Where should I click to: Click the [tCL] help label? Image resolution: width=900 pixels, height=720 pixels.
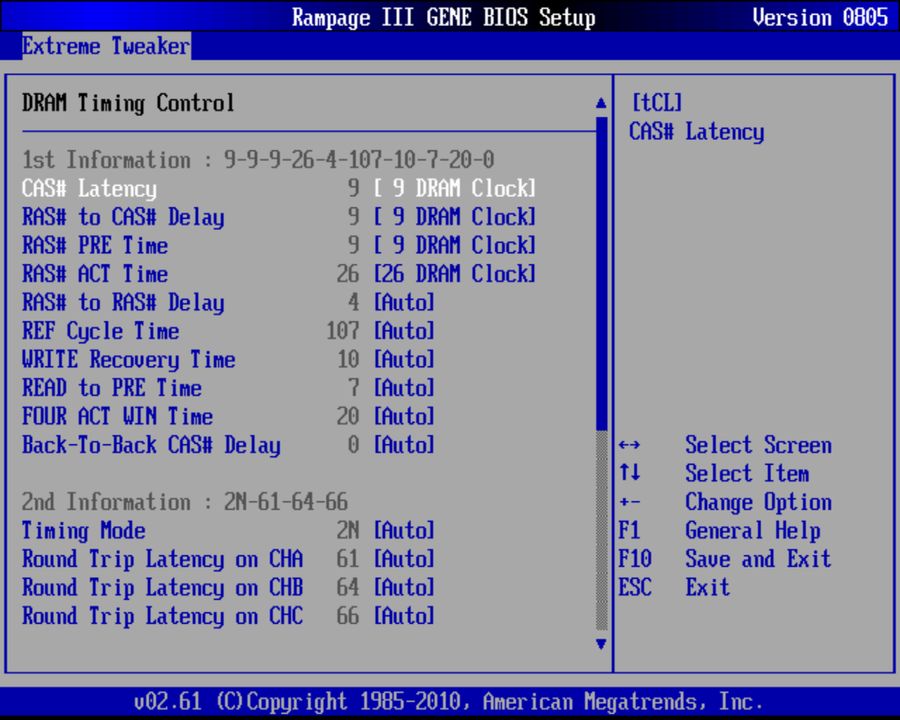[657, 103]
